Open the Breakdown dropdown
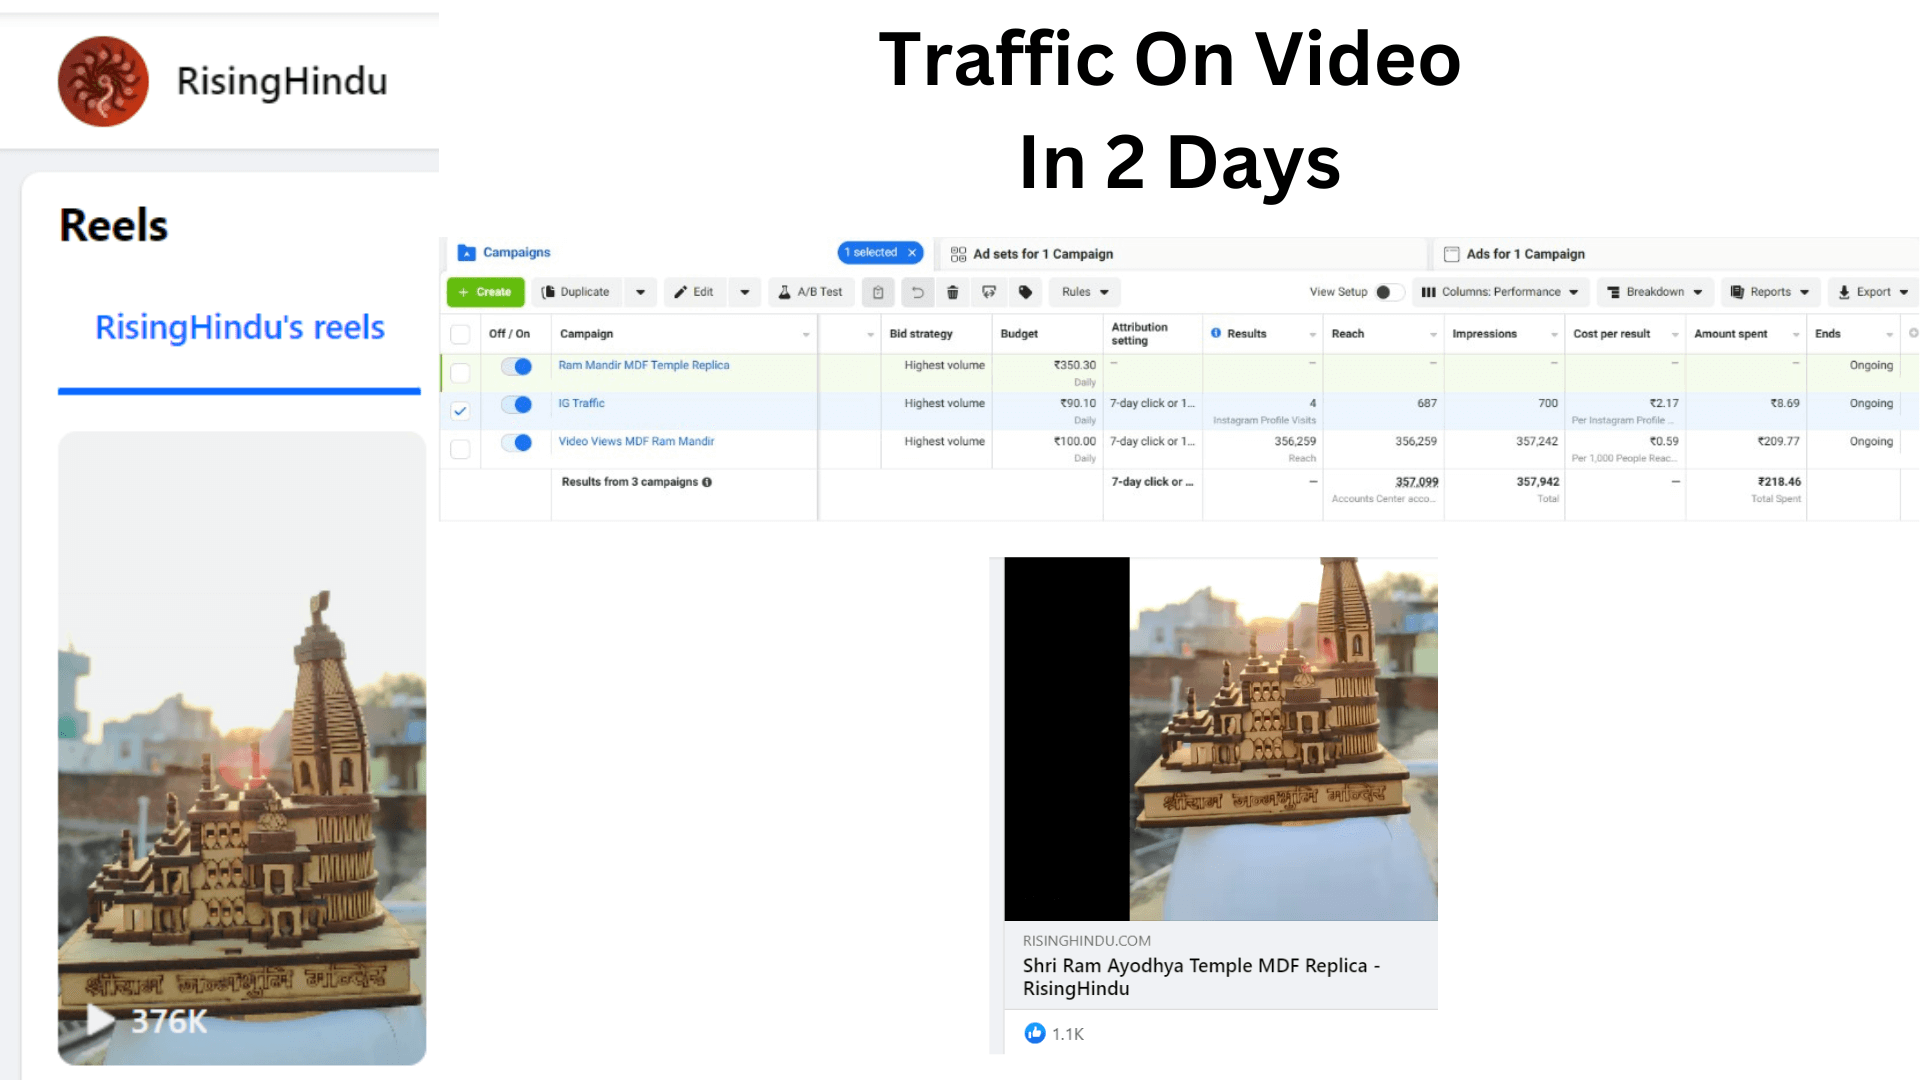This screenshot has height=1080, width=1920. [1654, 292]
